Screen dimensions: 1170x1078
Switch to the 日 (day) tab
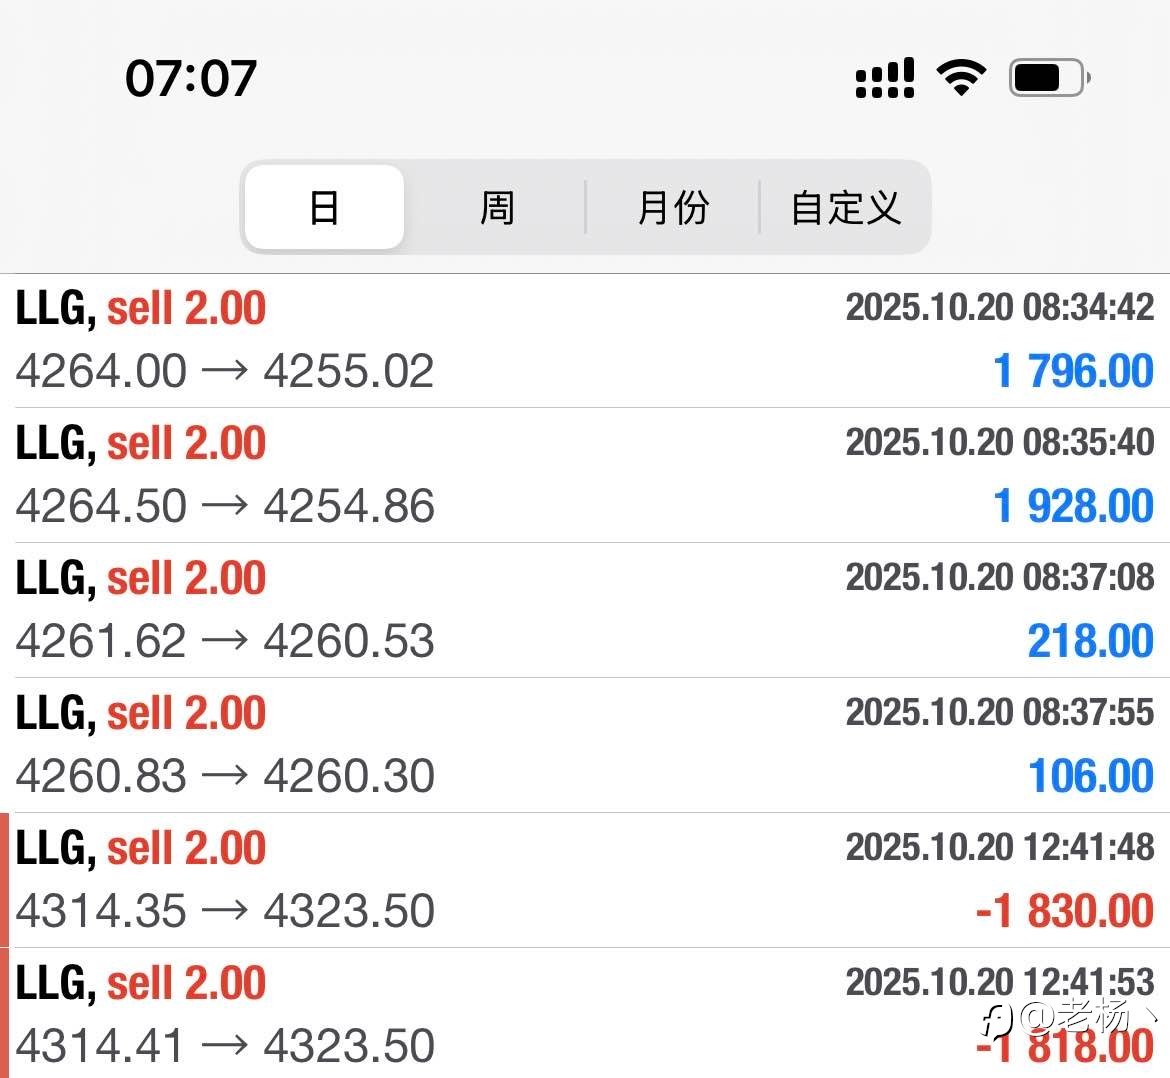324,207
